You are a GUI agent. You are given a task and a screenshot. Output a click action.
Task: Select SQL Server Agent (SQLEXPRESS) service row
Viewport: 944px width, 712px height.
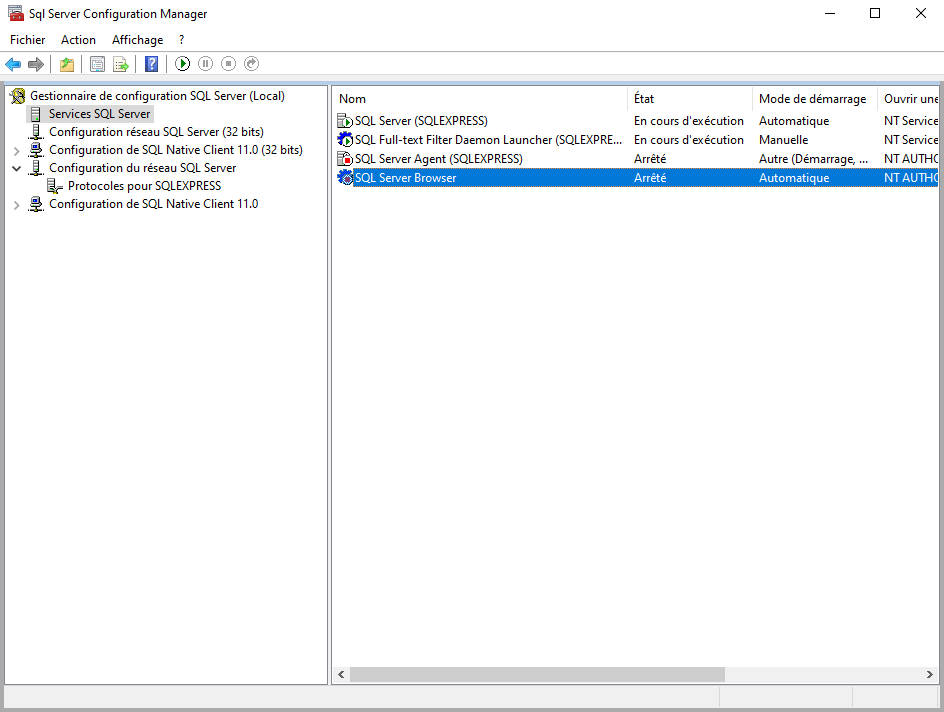438,159
